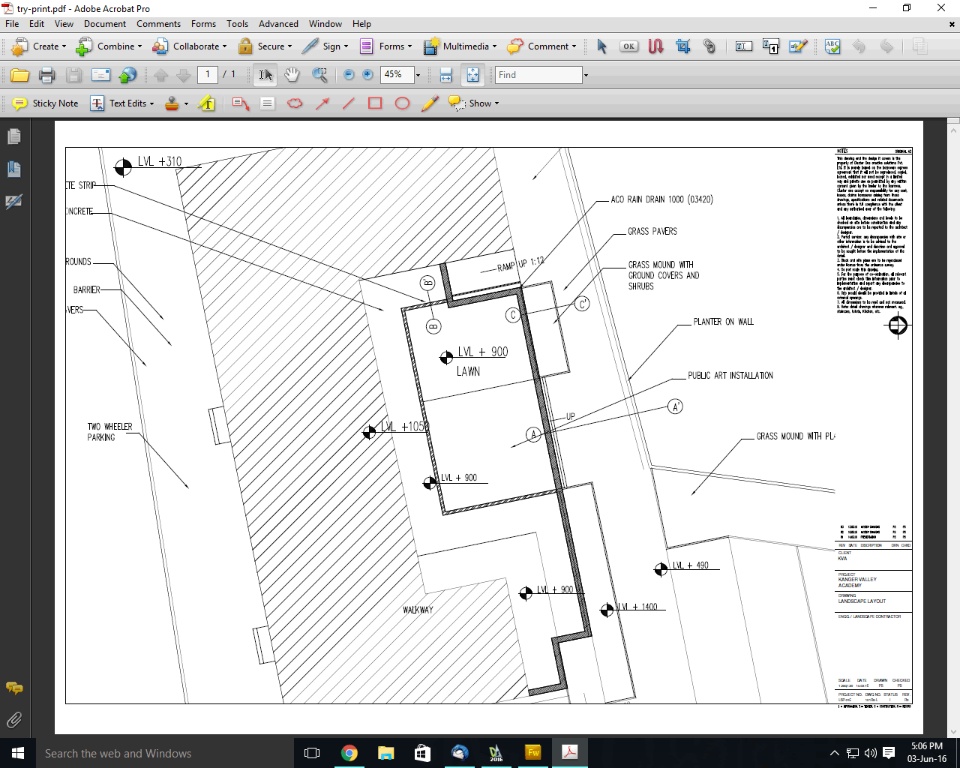960x768 pixels.
Task: Click the Find text field
Action: tap(538, 75)
